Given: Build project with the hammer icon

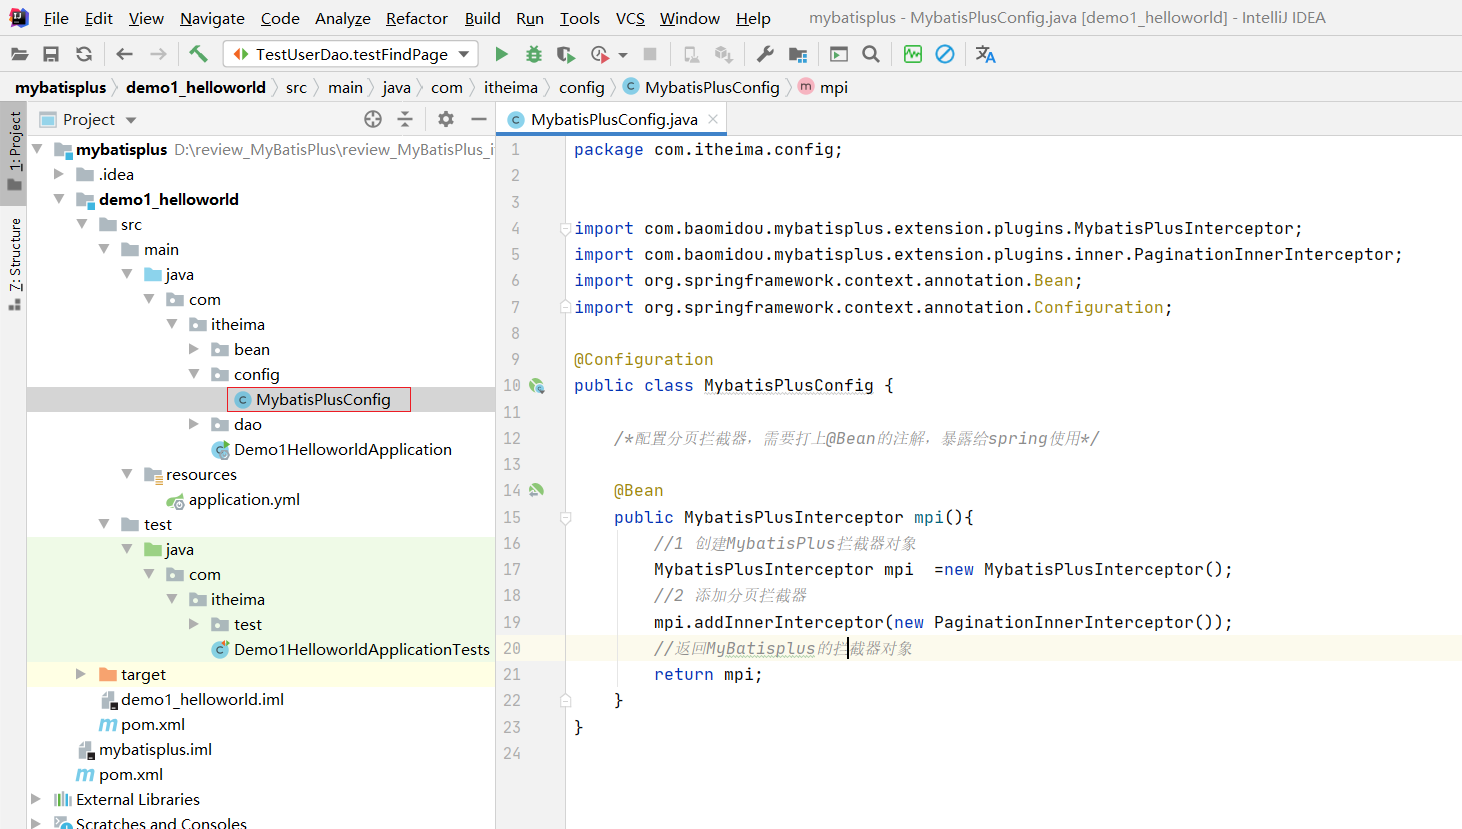Looking at the screenshot, I should [x=198, y=54].
